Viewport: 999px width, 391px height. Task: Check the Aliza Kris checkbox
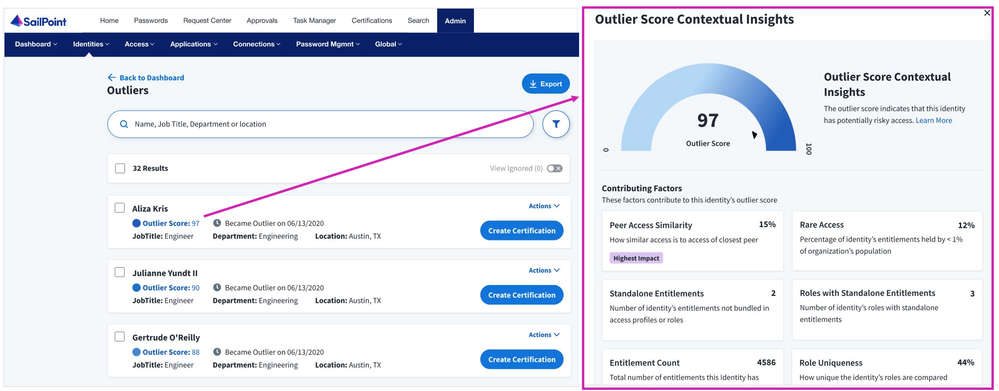(x=119, y=208)
